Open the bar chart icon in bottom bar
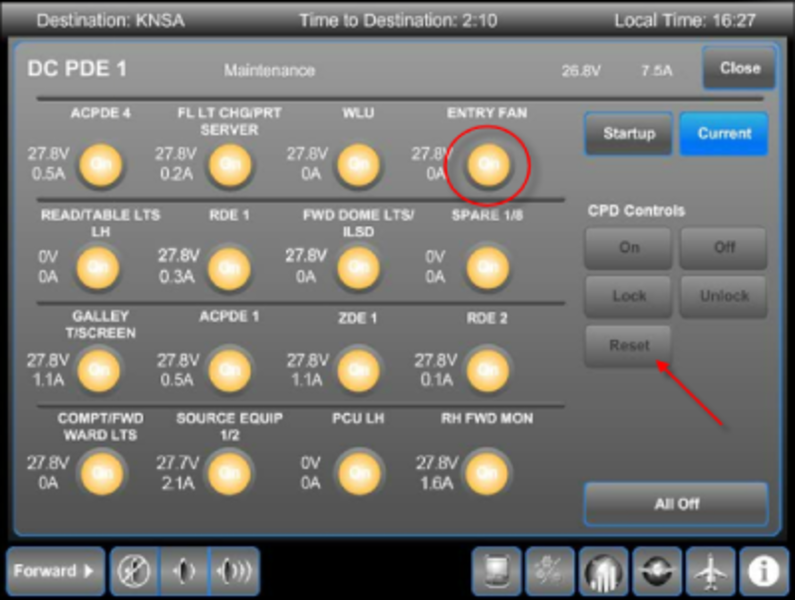 coord(604,572)
